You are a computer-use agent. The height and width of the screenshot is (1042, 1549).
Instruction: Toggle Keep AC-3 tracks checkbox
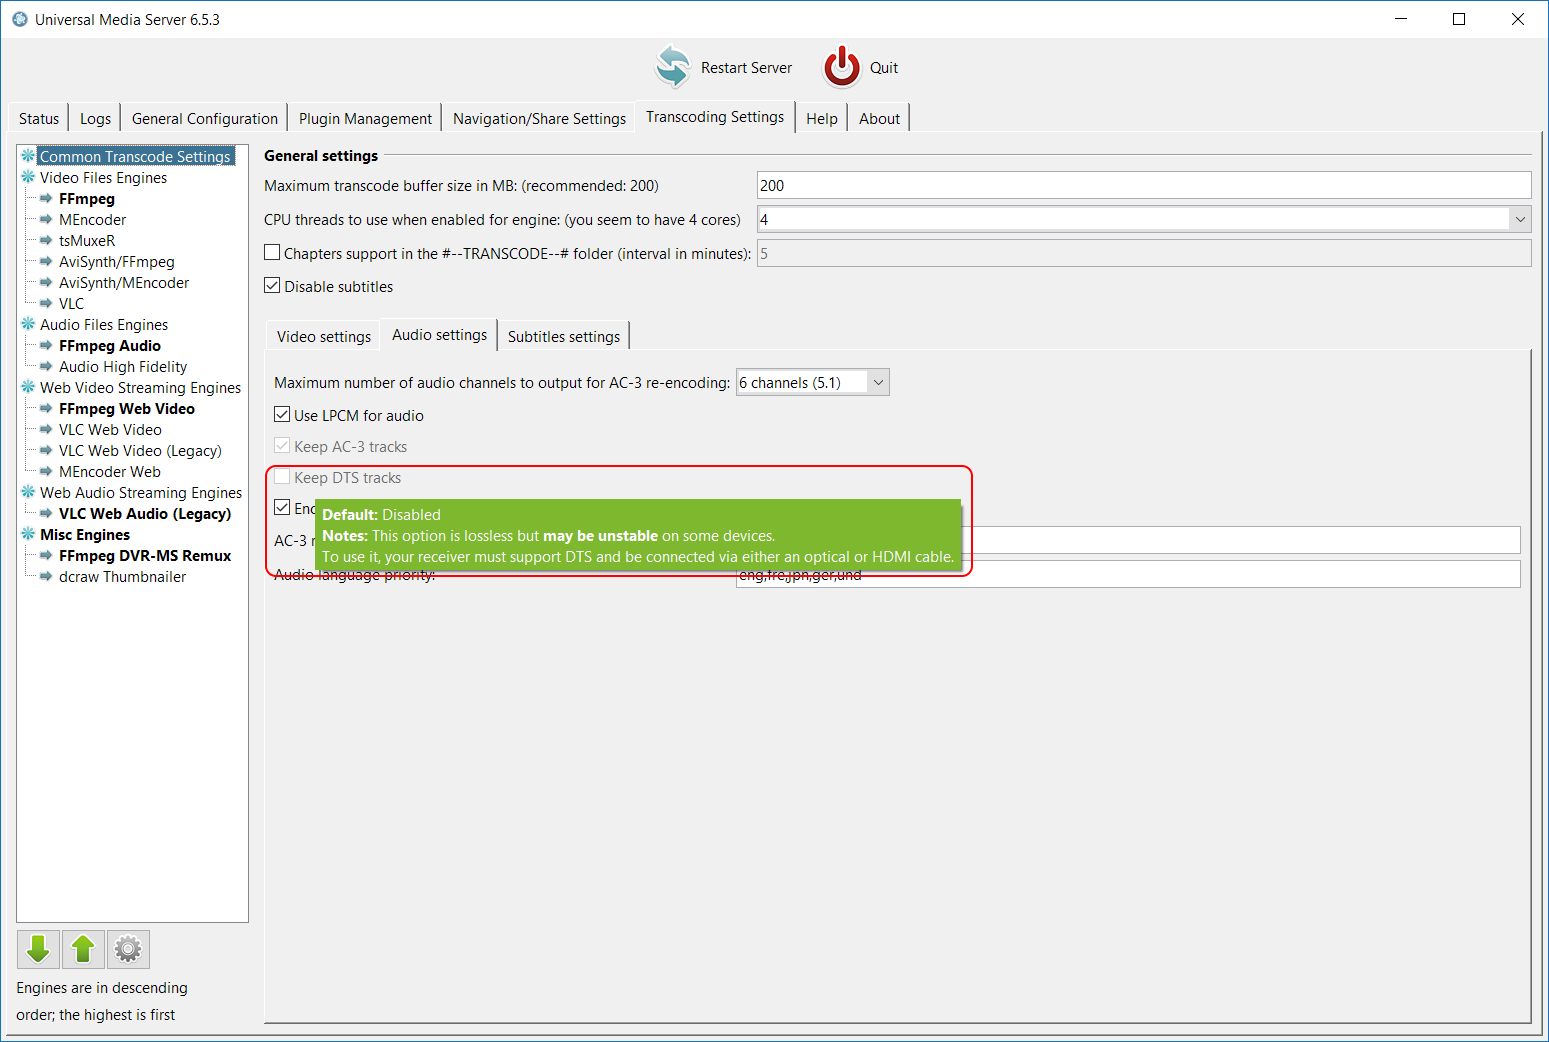[282, 446]
